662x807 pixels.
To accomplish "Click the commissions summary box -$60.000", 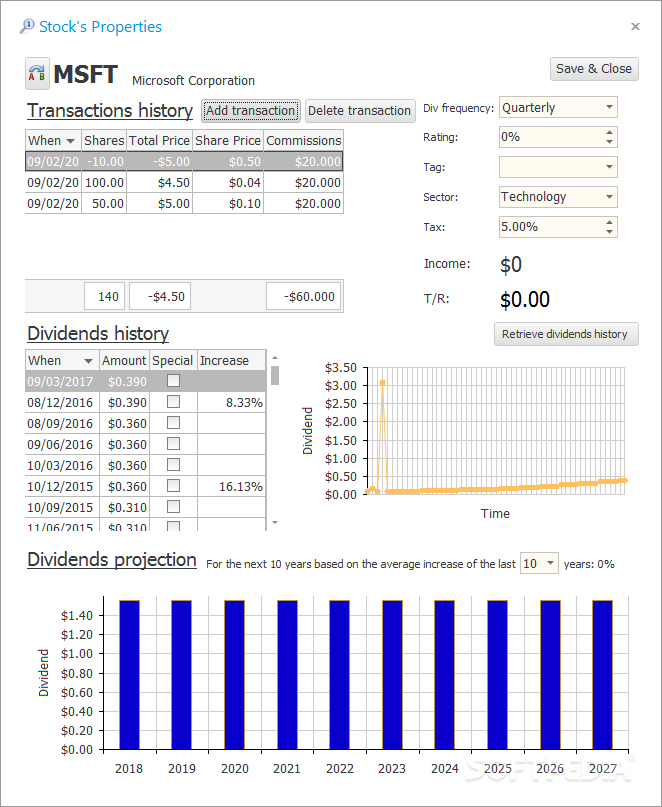I will click(x=304, y=296).
